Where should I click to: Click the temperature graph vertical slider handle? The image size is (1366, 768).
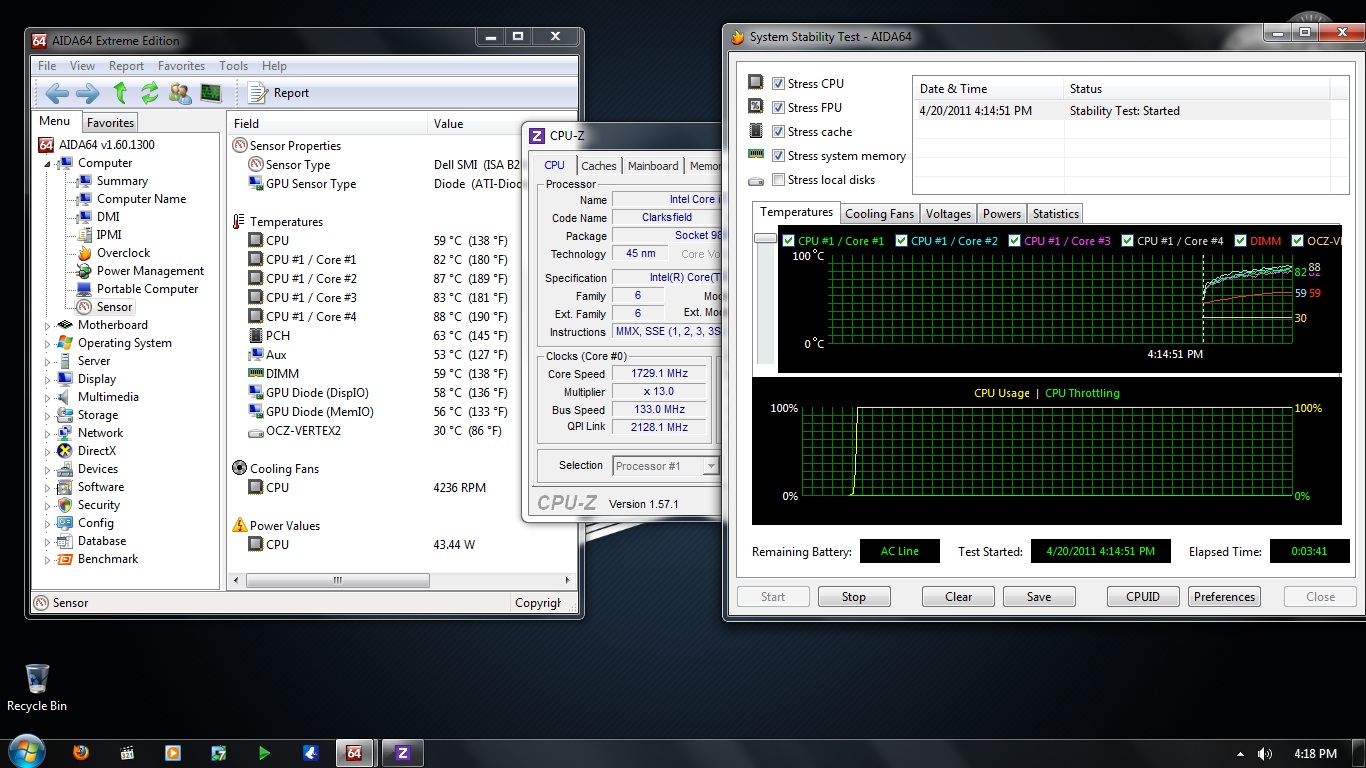(x=765, y=239)
